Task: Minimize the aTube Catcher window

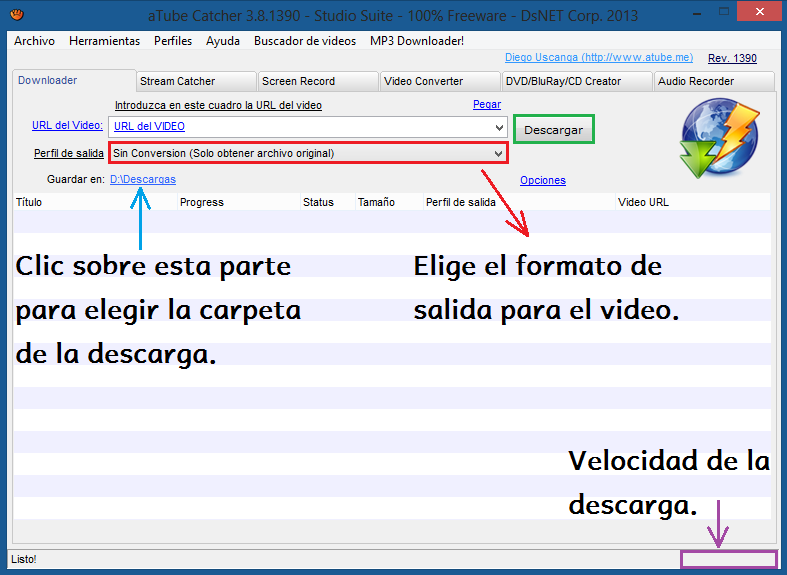Action: point(697,13)
